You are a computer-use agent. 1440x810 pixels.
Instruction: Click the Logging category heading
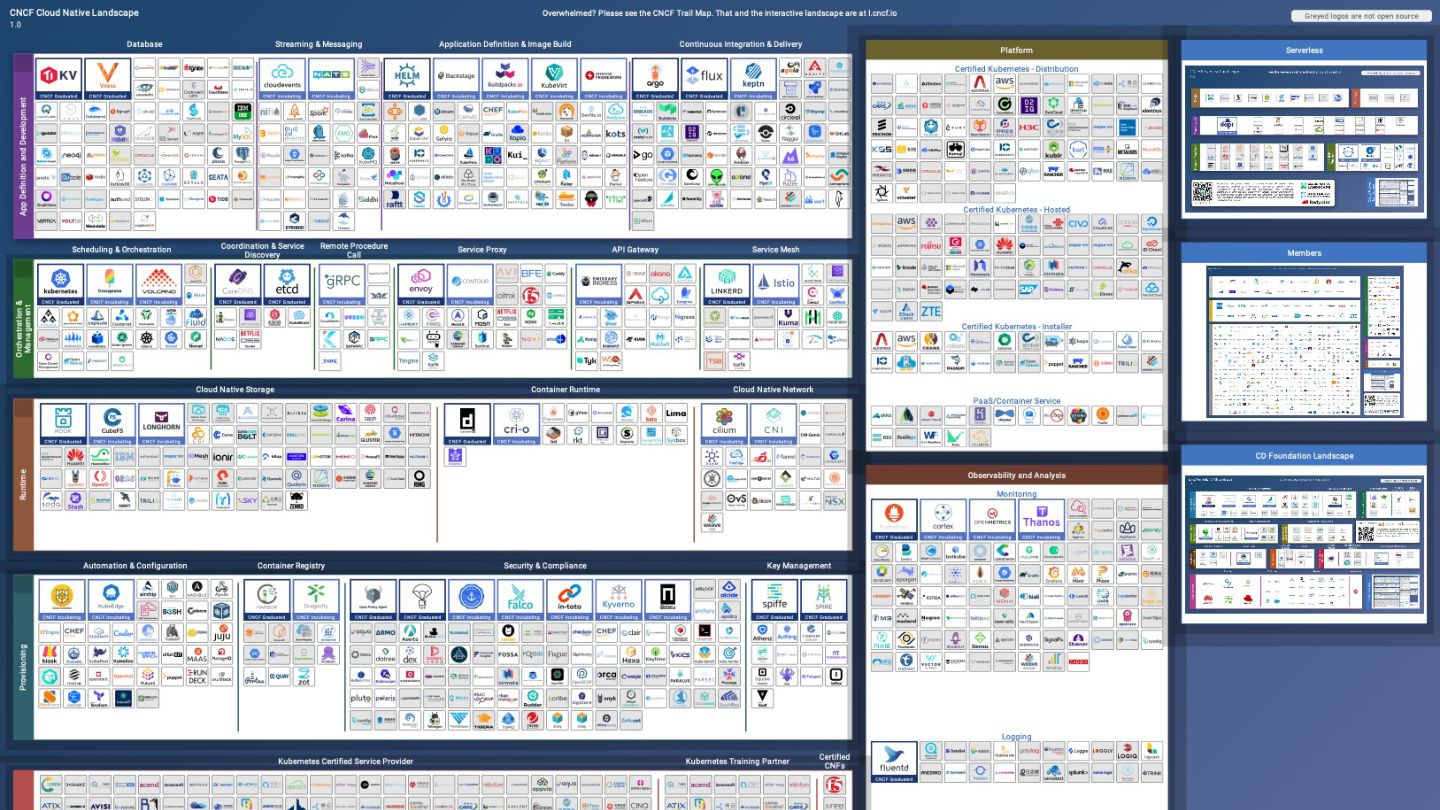(1016, 737)
